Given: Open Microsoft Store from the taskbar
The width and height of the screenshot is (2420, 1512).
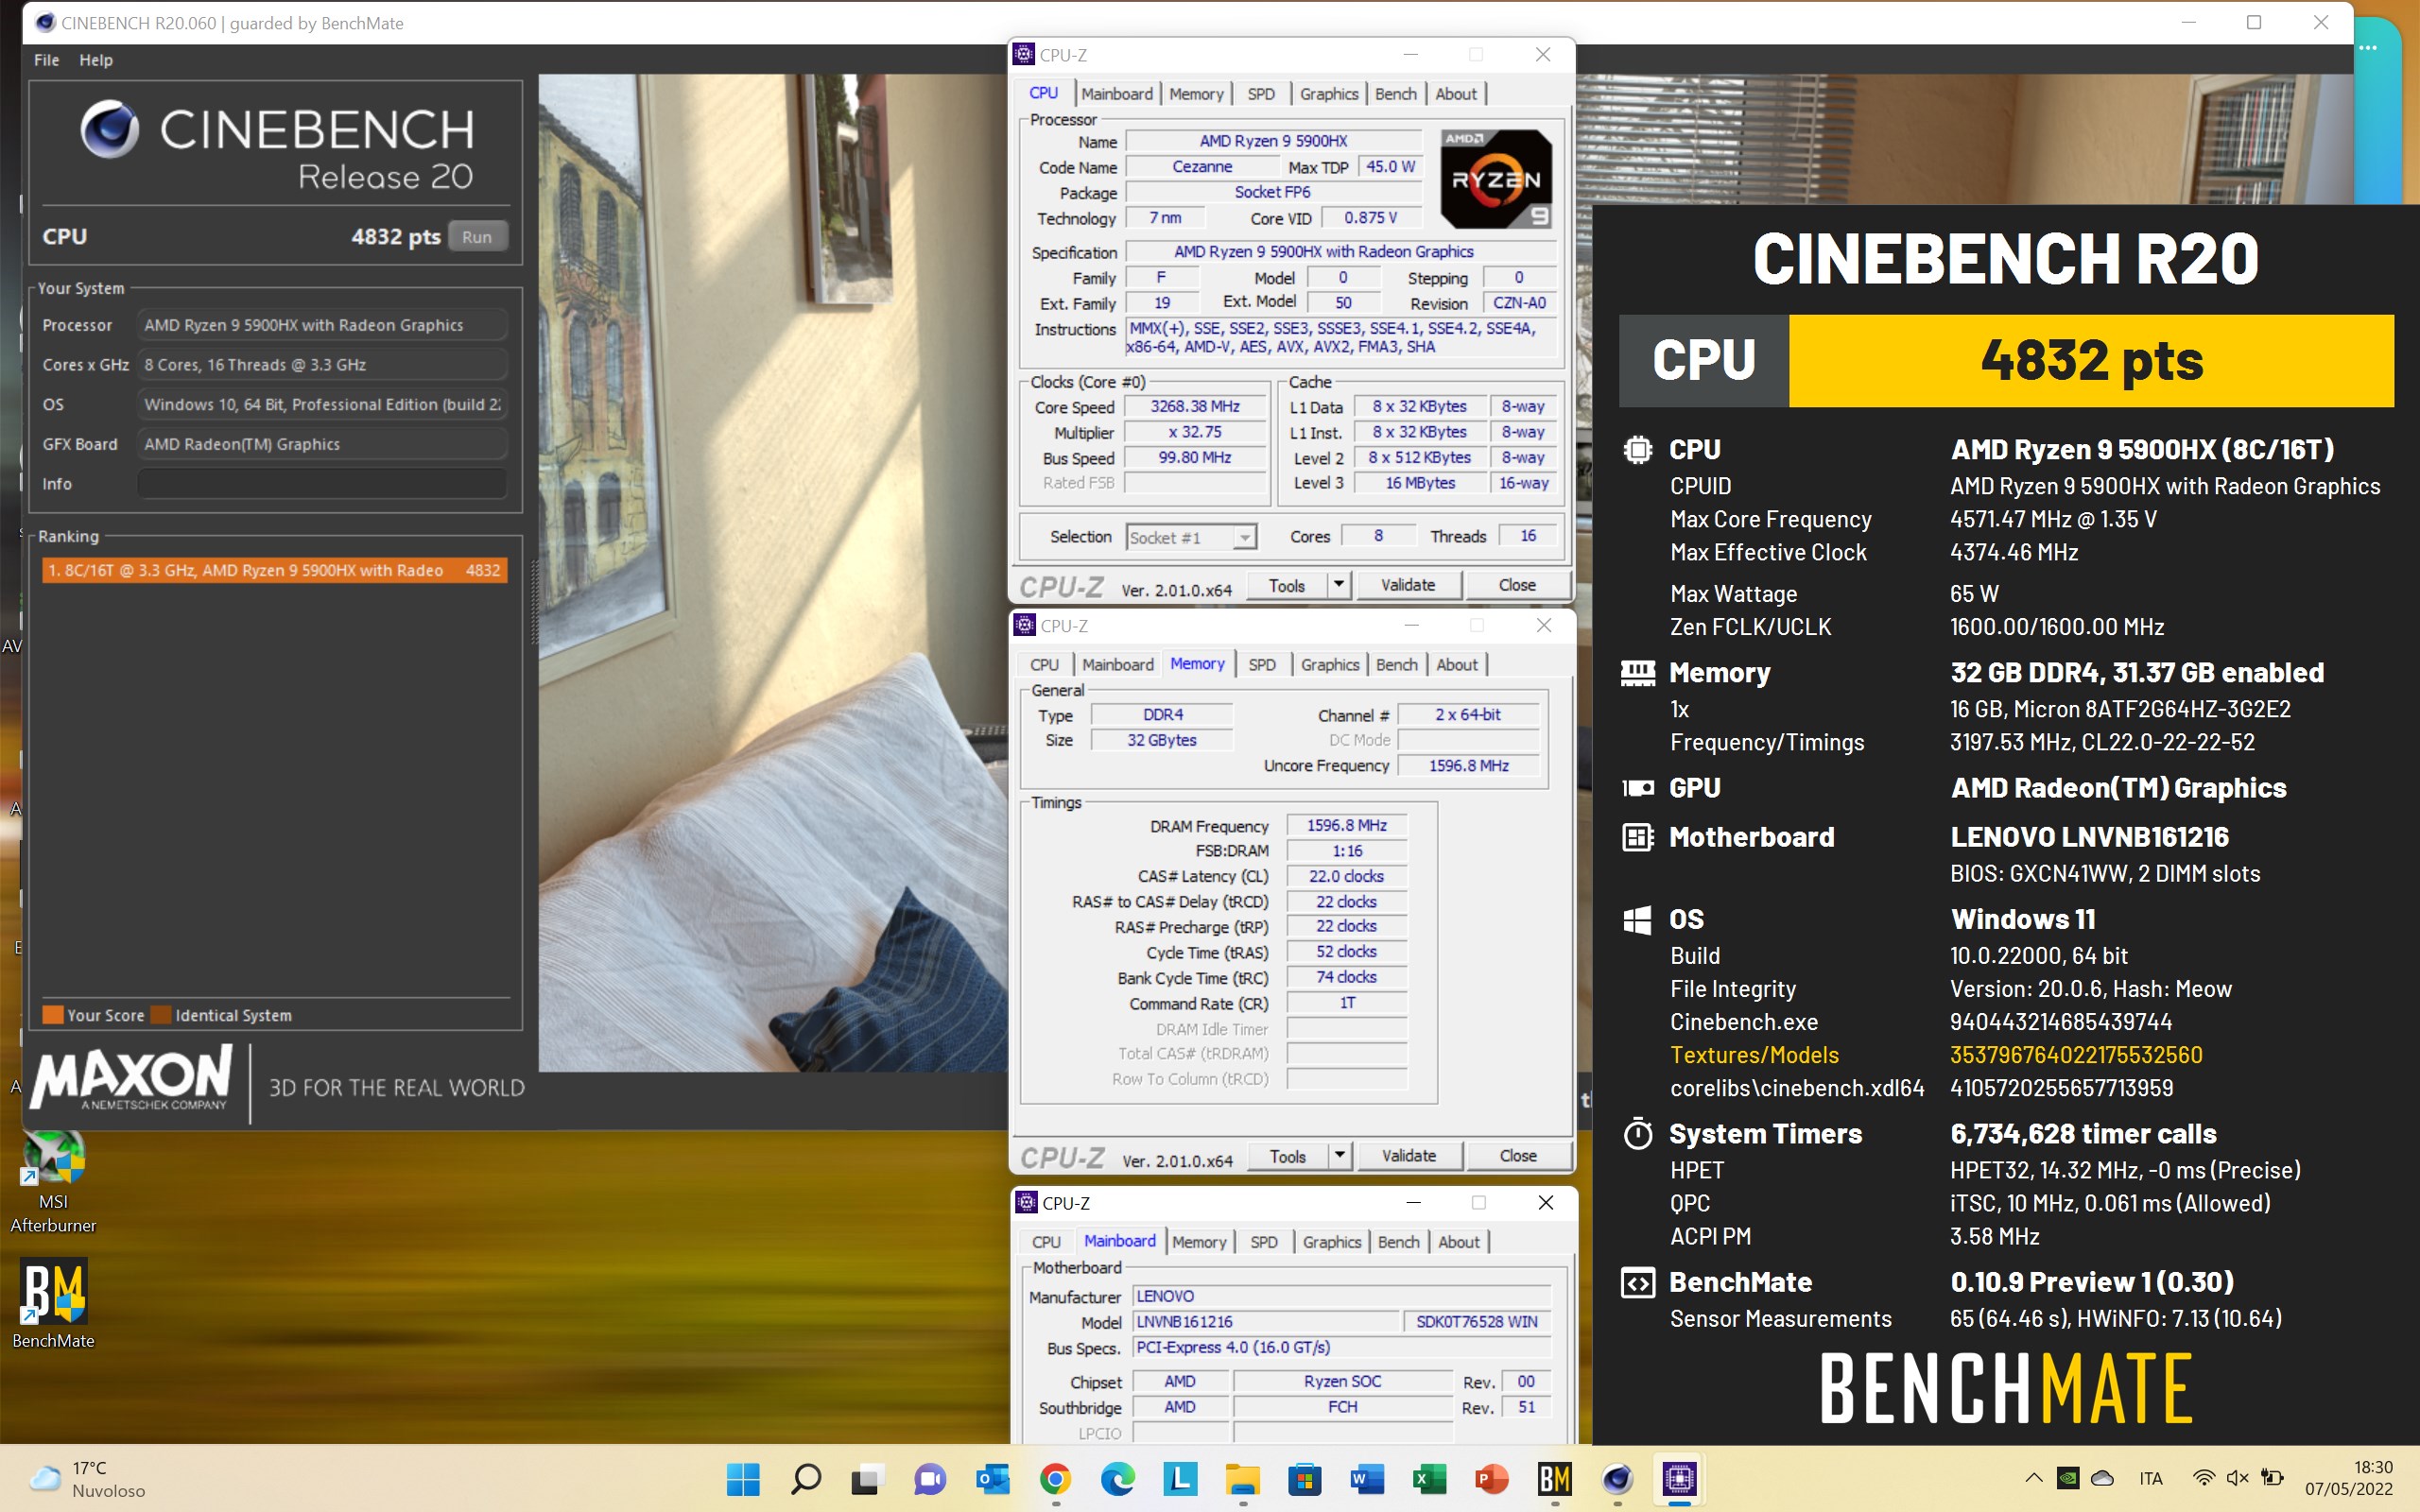Looking at the screenshot, I should pos(1305,1478).
